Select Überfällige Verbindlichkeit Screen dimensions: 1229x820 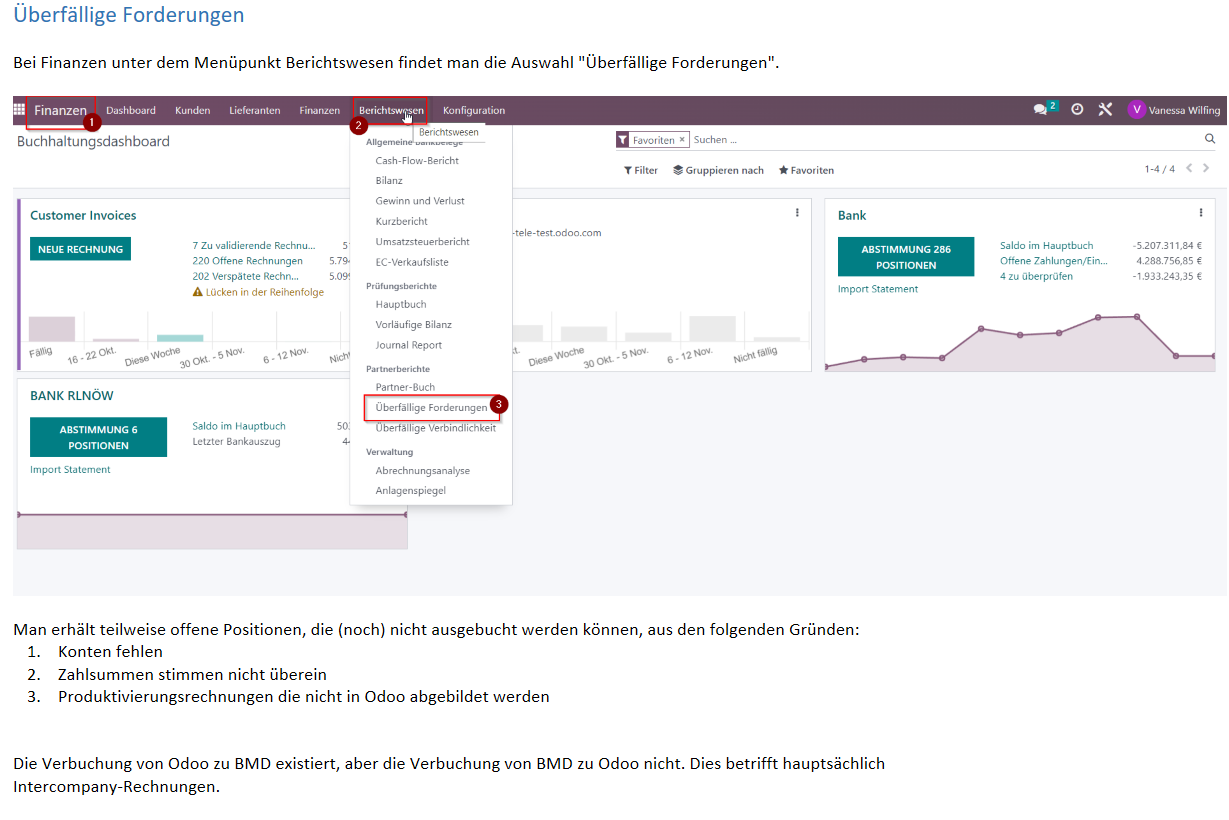(x=435, y=428)
